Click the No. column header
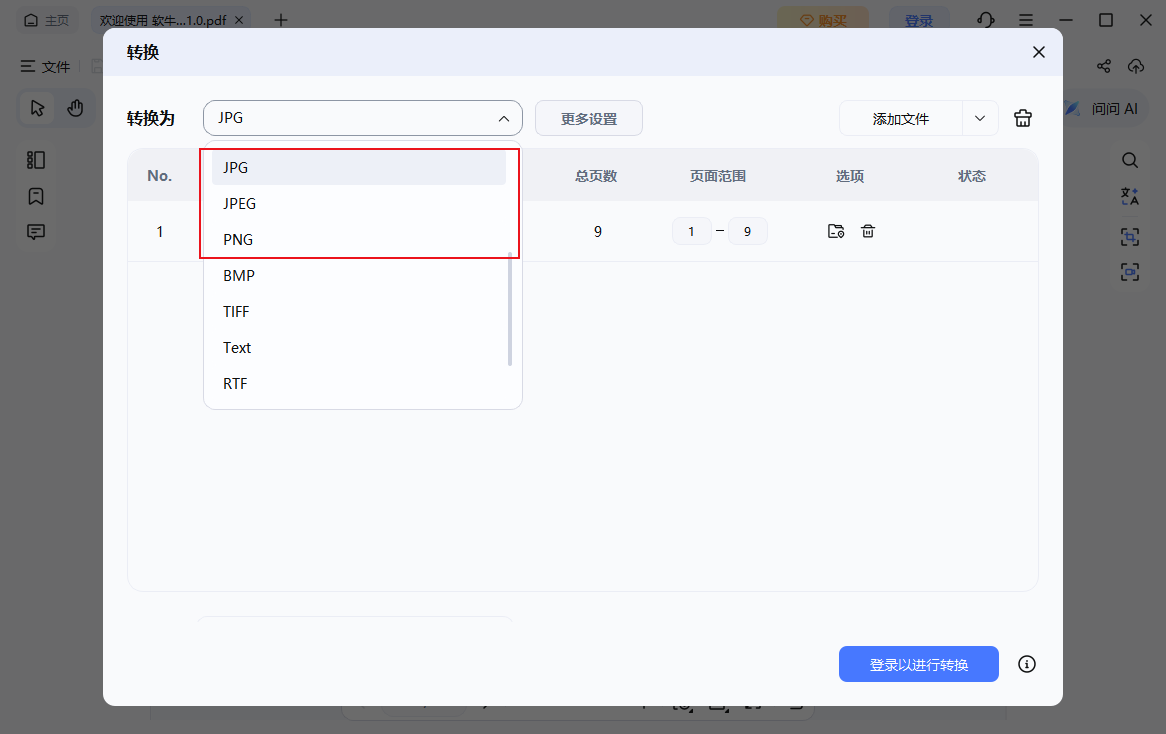 [x=159, y=176]
